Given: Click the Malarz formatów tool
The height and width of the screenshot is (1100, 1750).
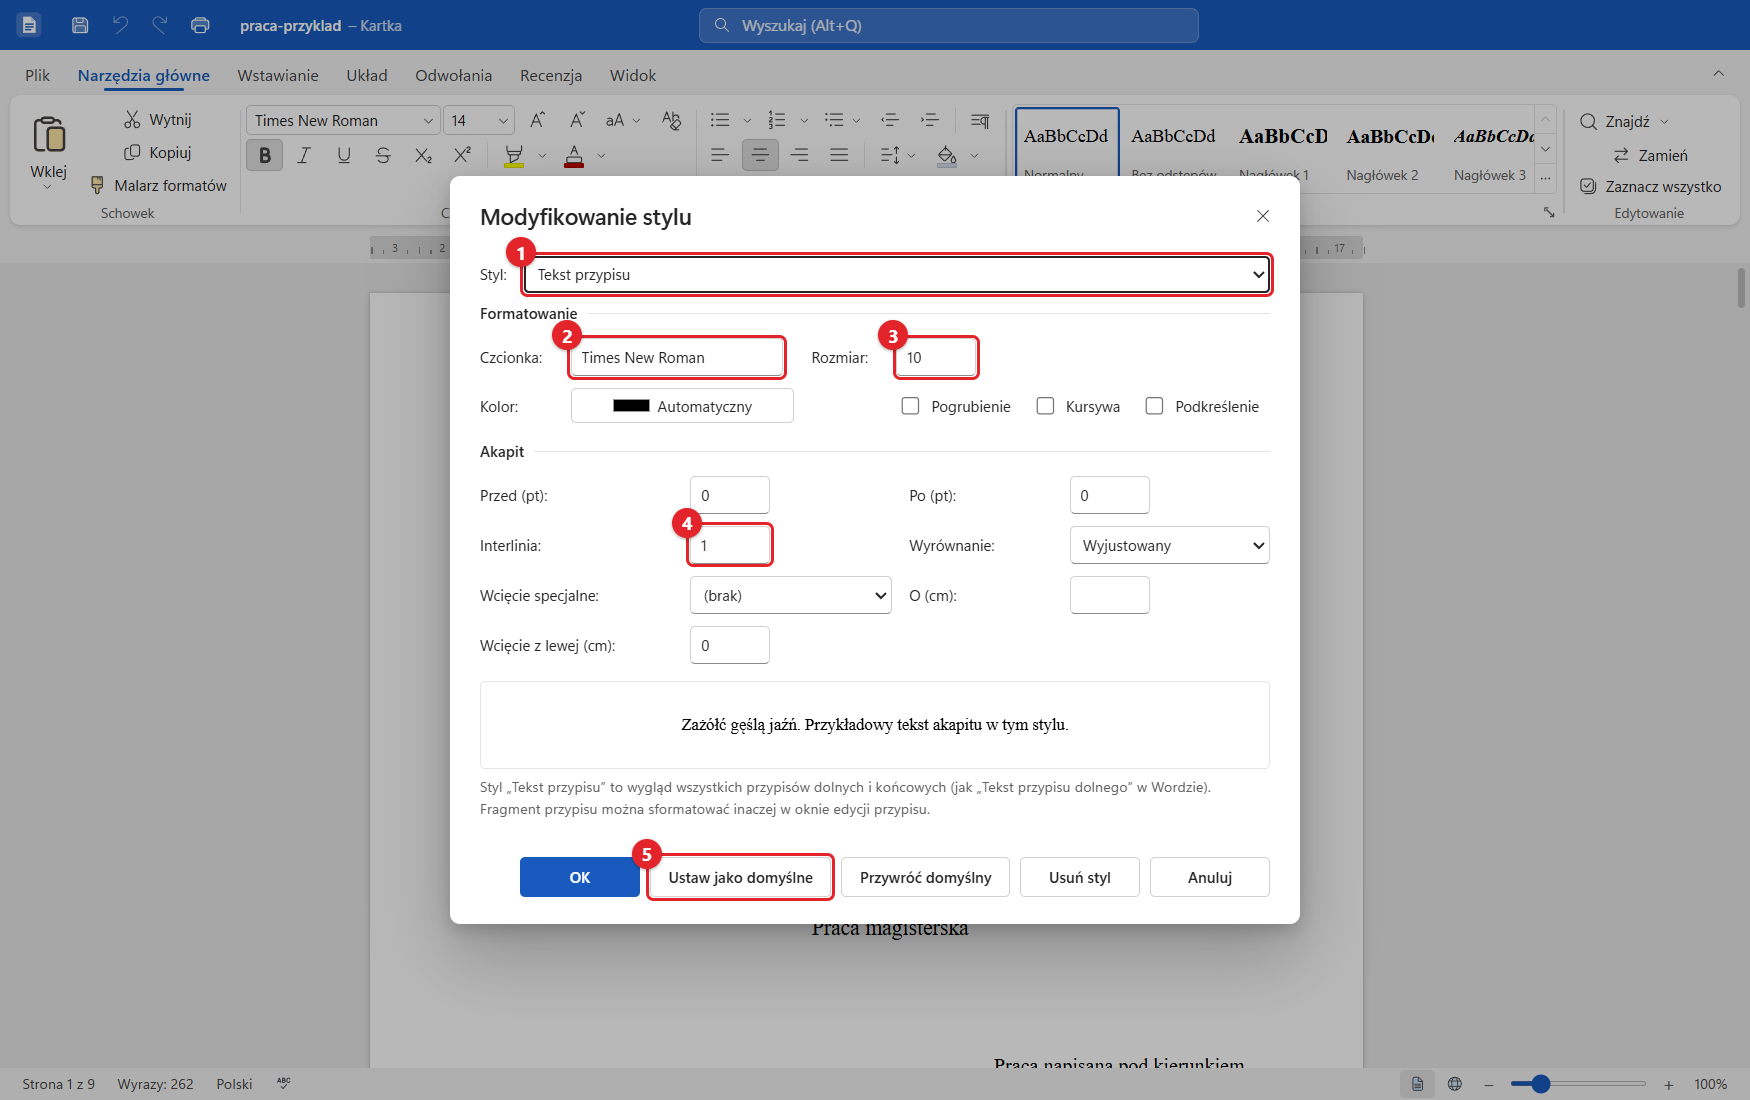Looking at the screenshot, I should click(x=159, y=185).
